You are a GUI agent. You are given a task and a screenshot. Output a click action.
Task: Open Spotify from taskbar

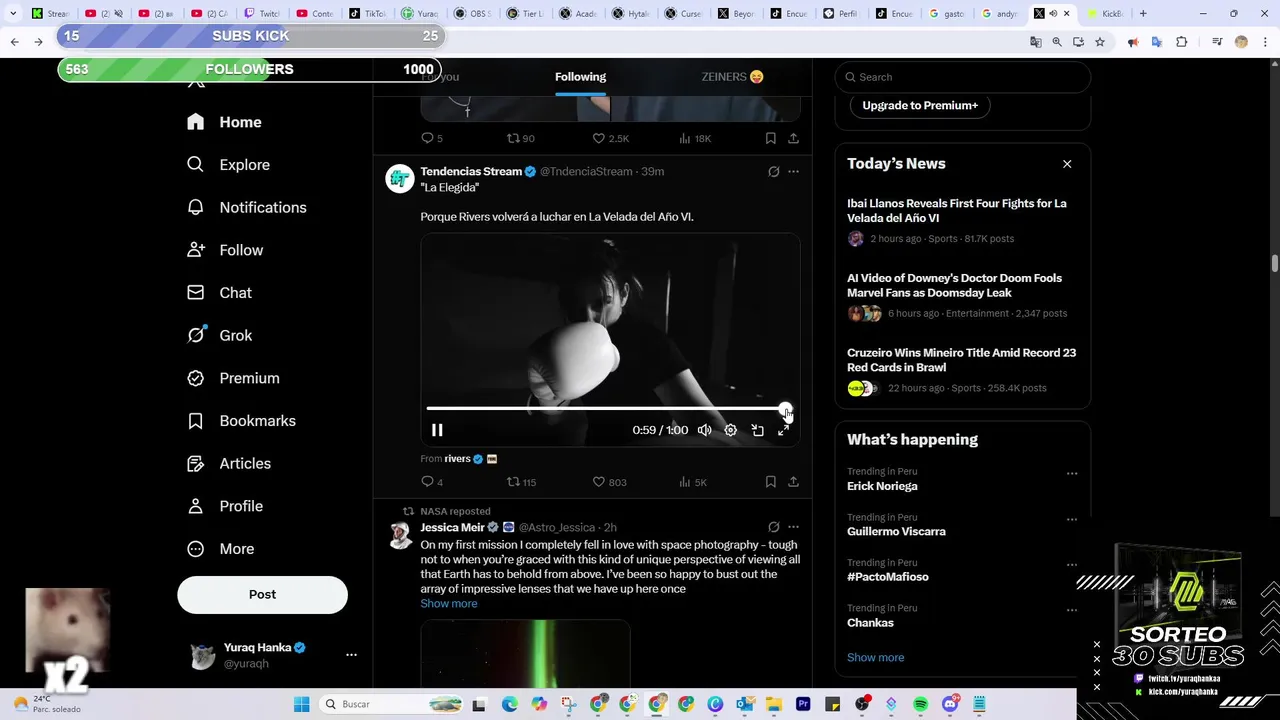(920, 704)
